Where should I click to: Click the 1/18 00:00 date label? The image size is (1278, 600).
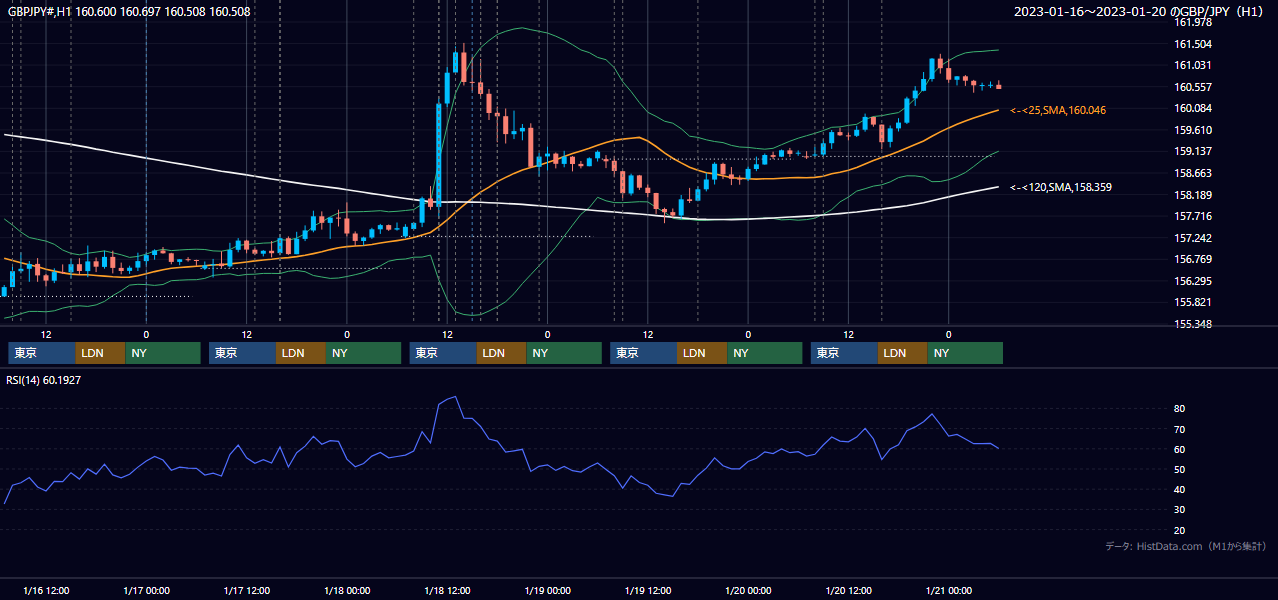pos(347,590)
